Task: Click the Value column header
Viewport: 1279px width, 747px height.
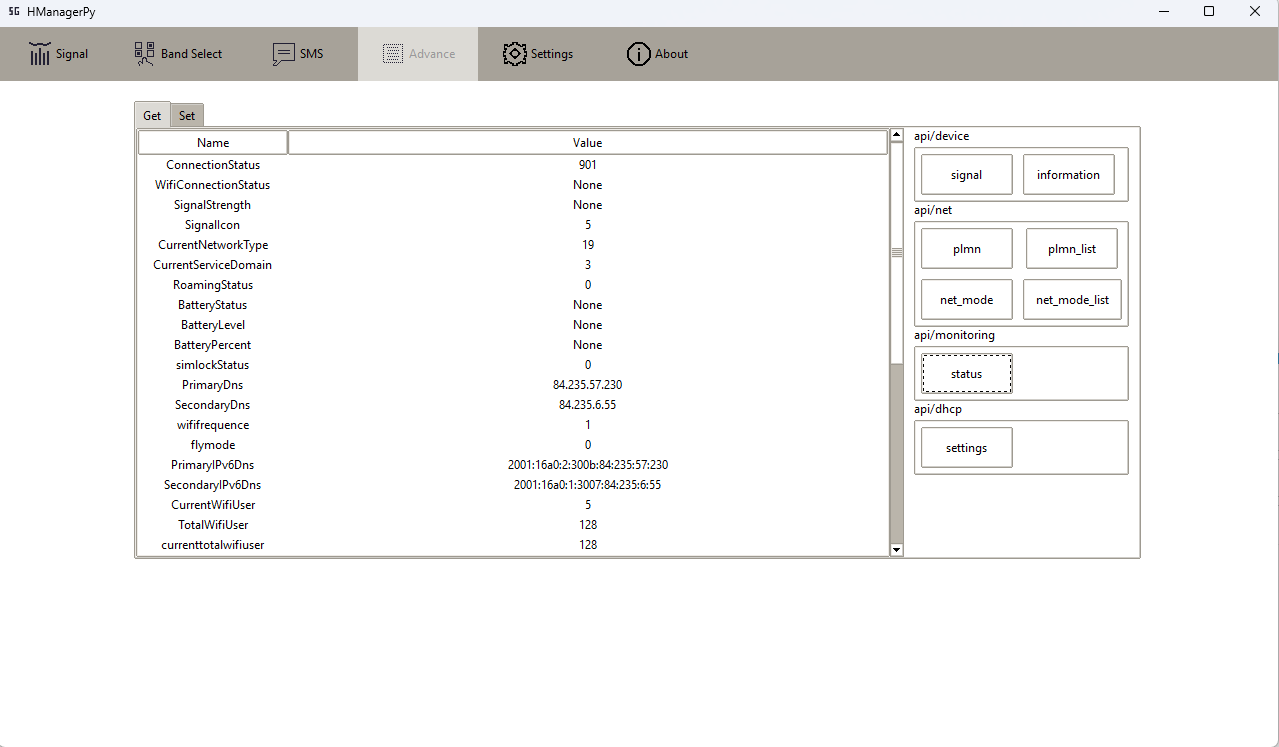Action: click(x=587, y=143)
